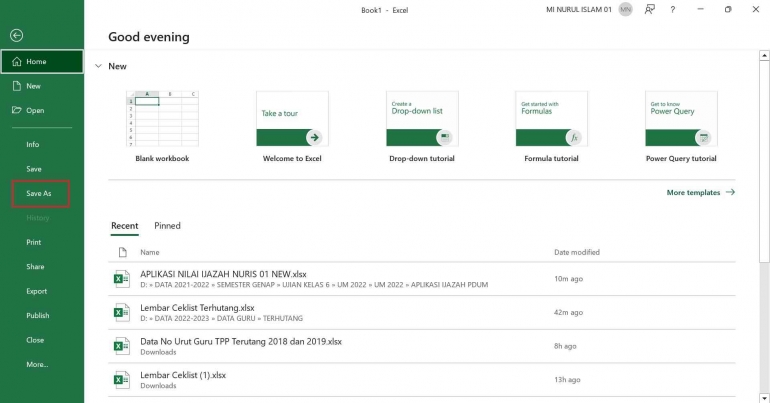This screenshot has height=403, width=770.
Task: Click the scrollbar down arrow
Action: pos(765,398)
